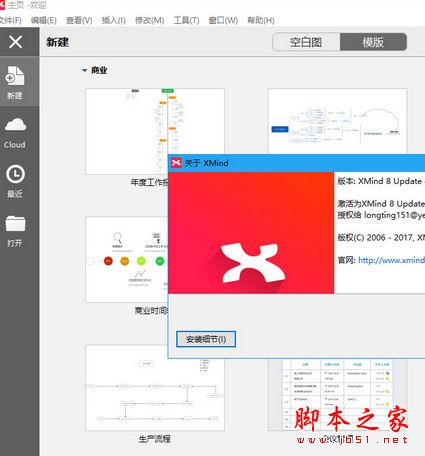Image resolution: width=425 pixels, height=456 pixels.
Task: Open the 查看(V) menu
Action: pos(79,20)
